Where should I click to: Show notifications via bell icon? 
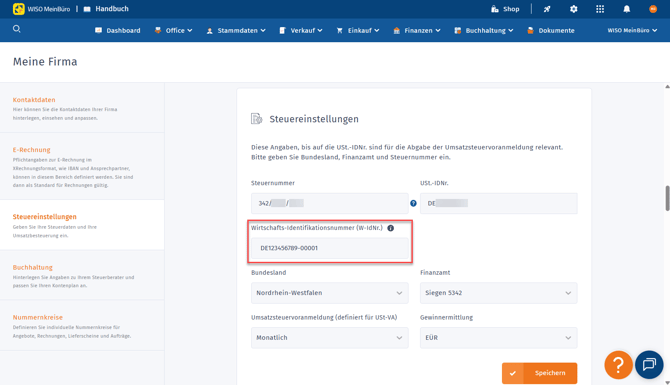(626, 9)
